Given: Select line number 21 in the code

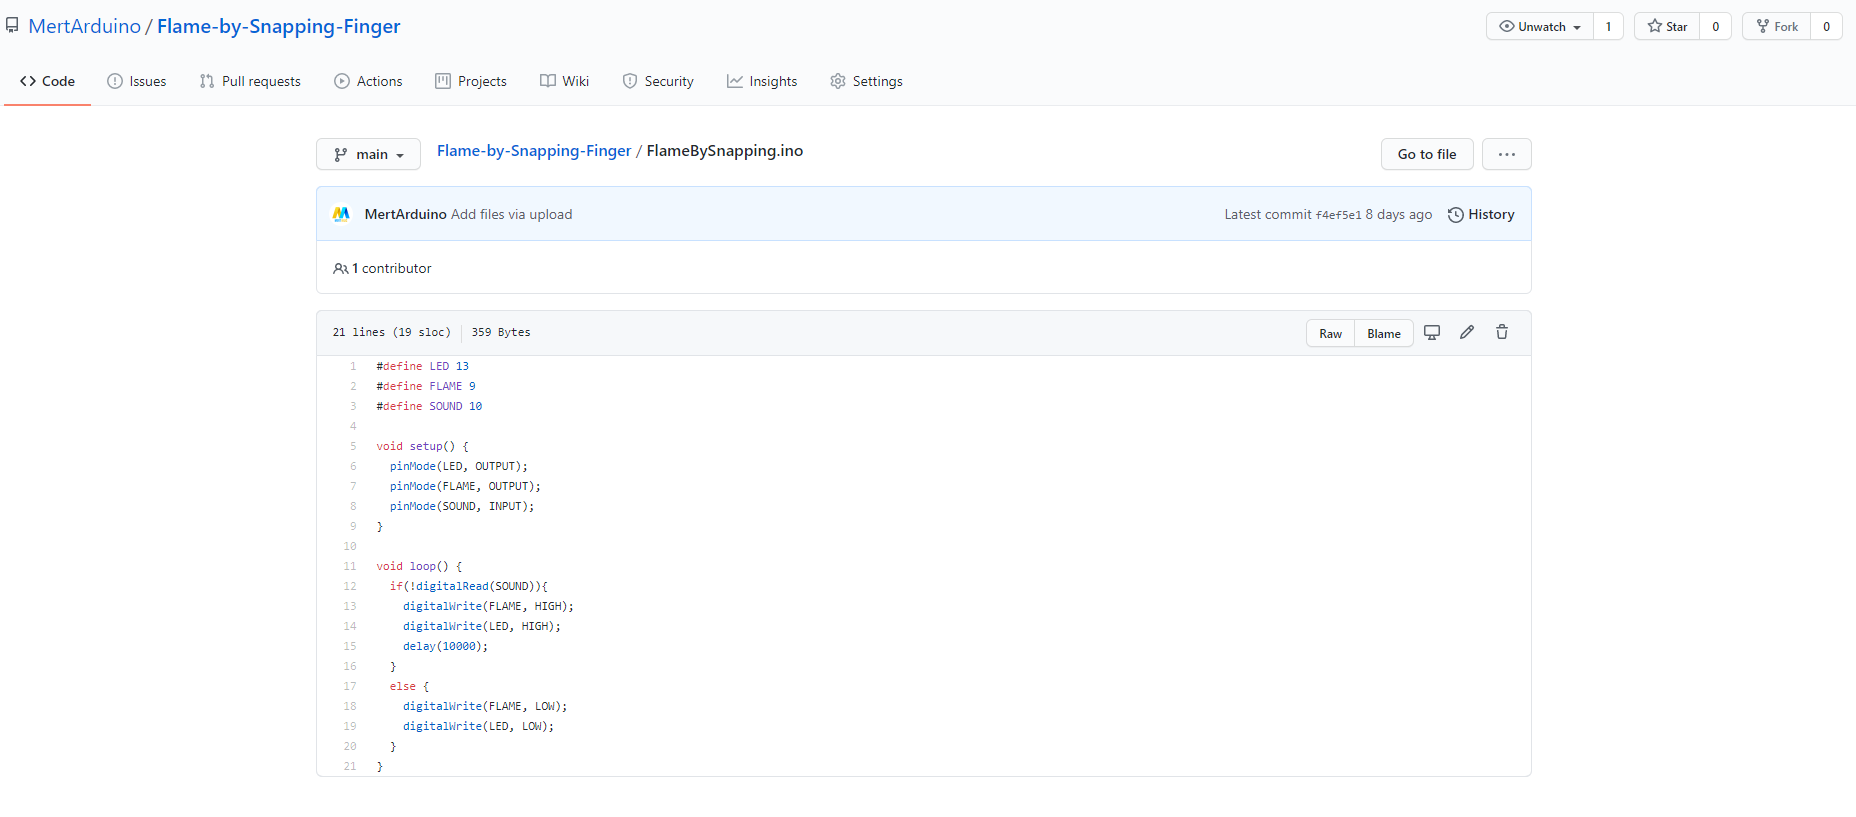Looking at the screenshot, I should click(350, 766).
